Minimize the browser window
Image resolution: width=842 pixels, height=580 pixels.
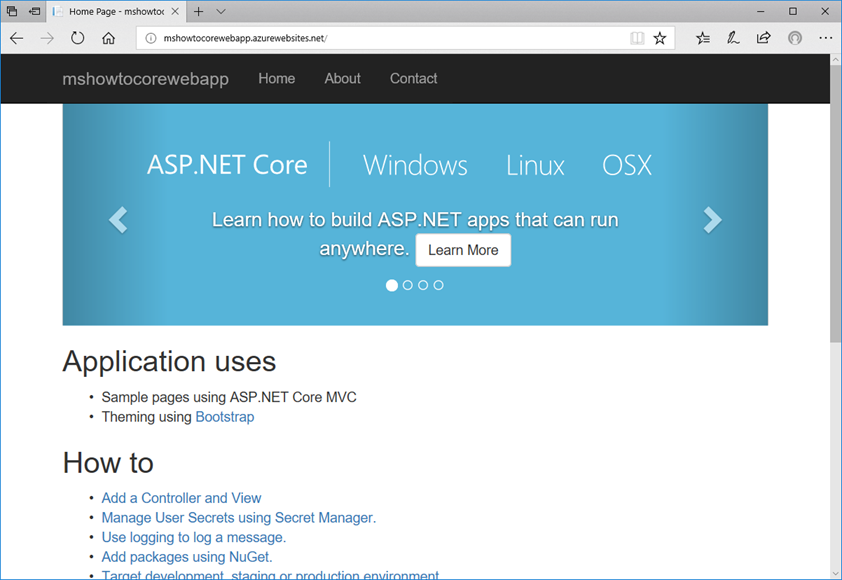click(x=760, y=11)
